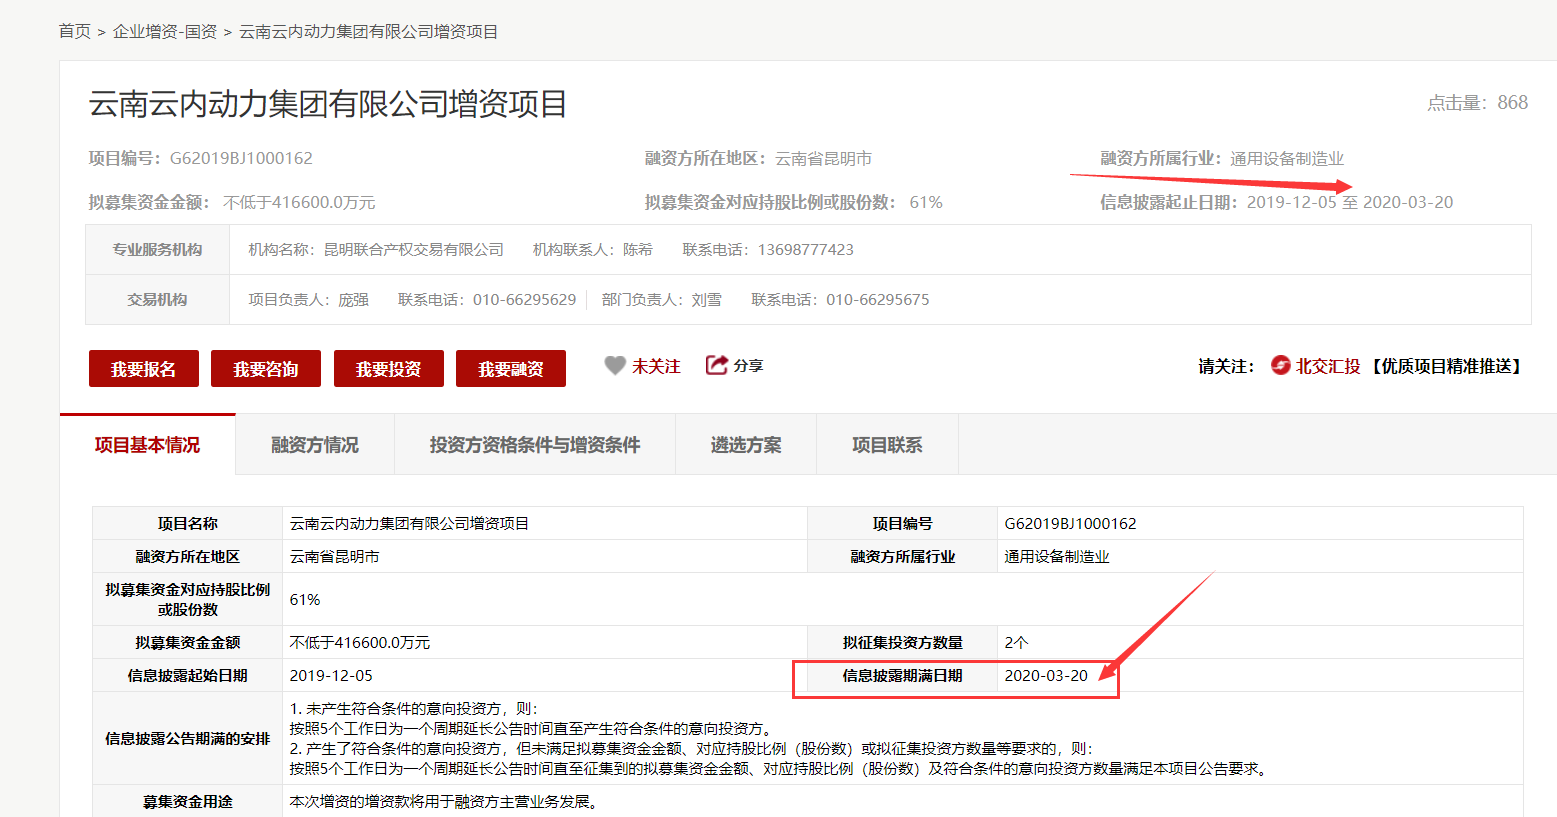1557x817 pixels.
Task: Open the 北交汇投 link text
Action: 1328,367
